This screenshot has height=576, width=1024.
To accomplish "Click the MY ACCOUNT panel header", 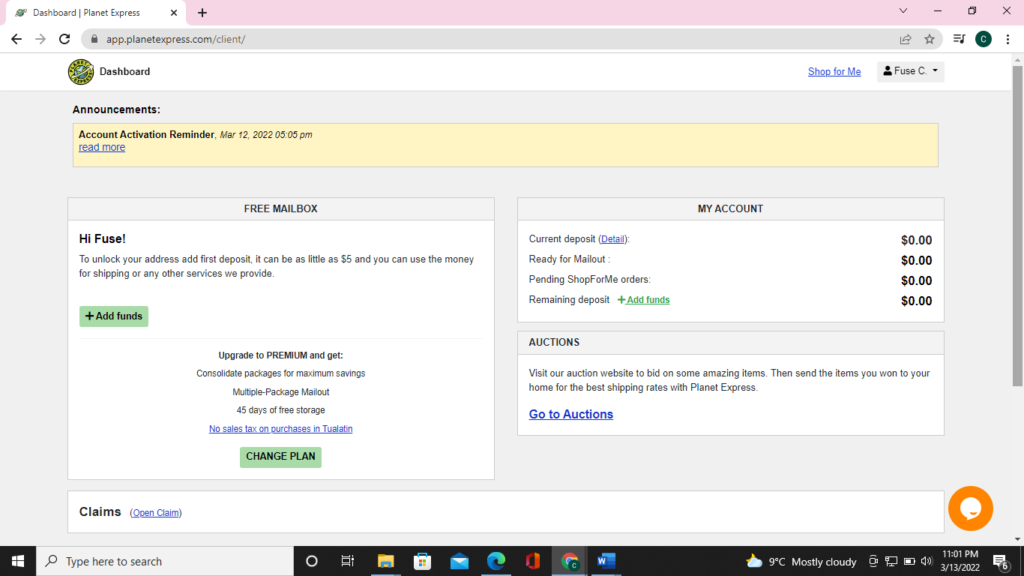I will click(x=730, y=209).
